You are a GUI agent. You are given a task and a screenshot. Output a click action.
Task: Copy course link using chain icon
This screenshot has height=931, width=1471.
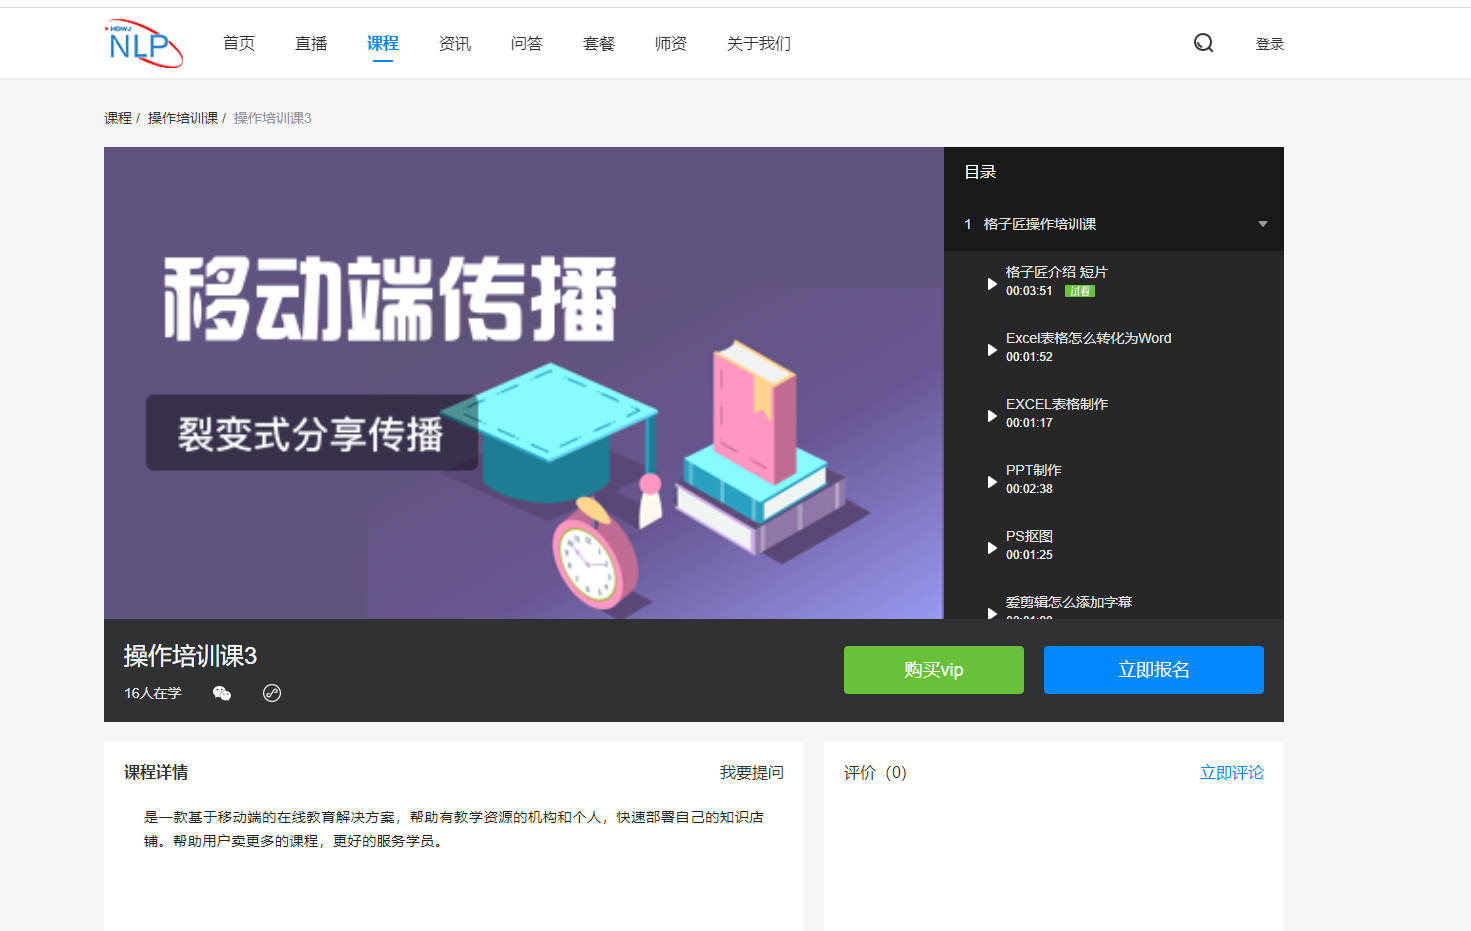(x=272, y=693)
